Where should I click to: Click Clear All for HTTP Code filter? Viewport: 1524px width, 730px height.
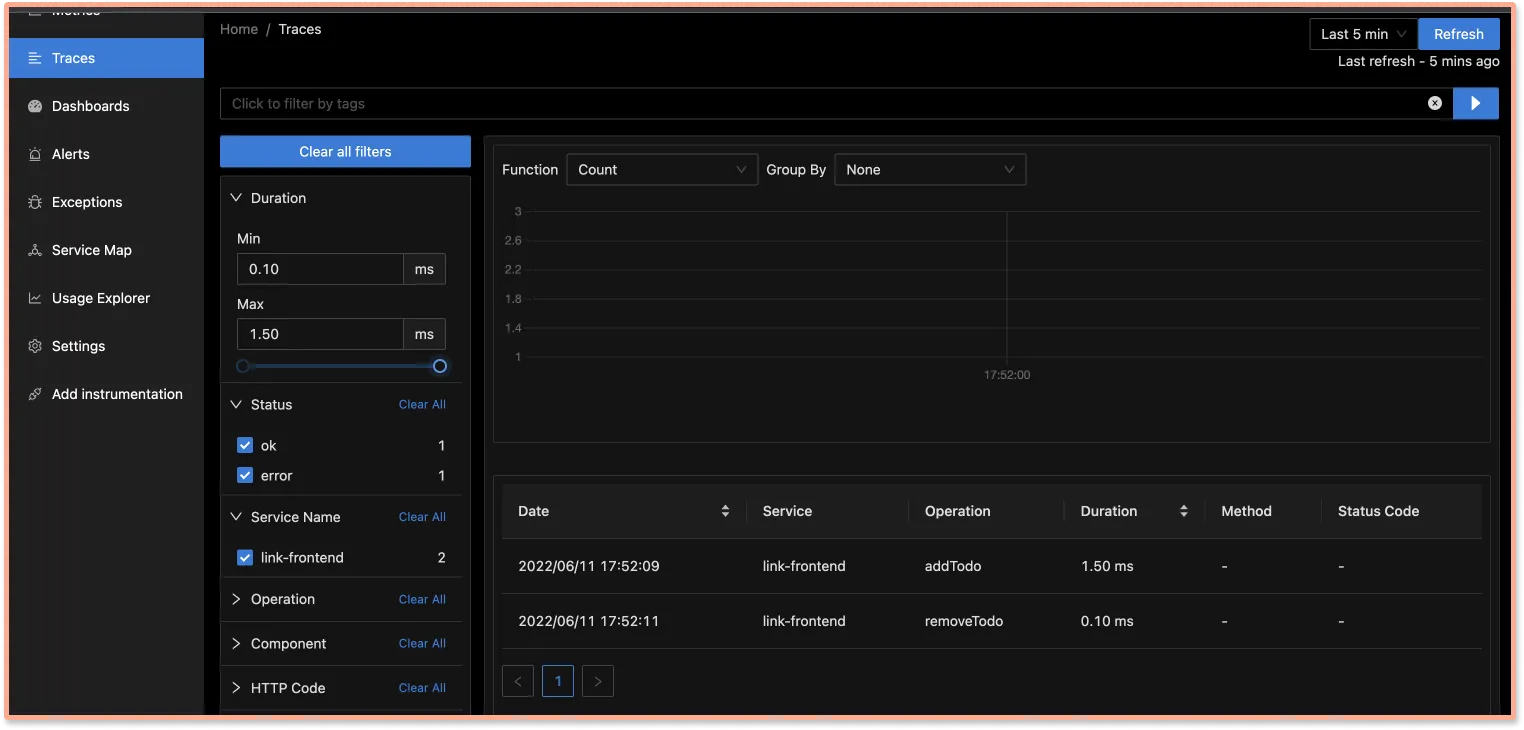click(x=422, y=688)
